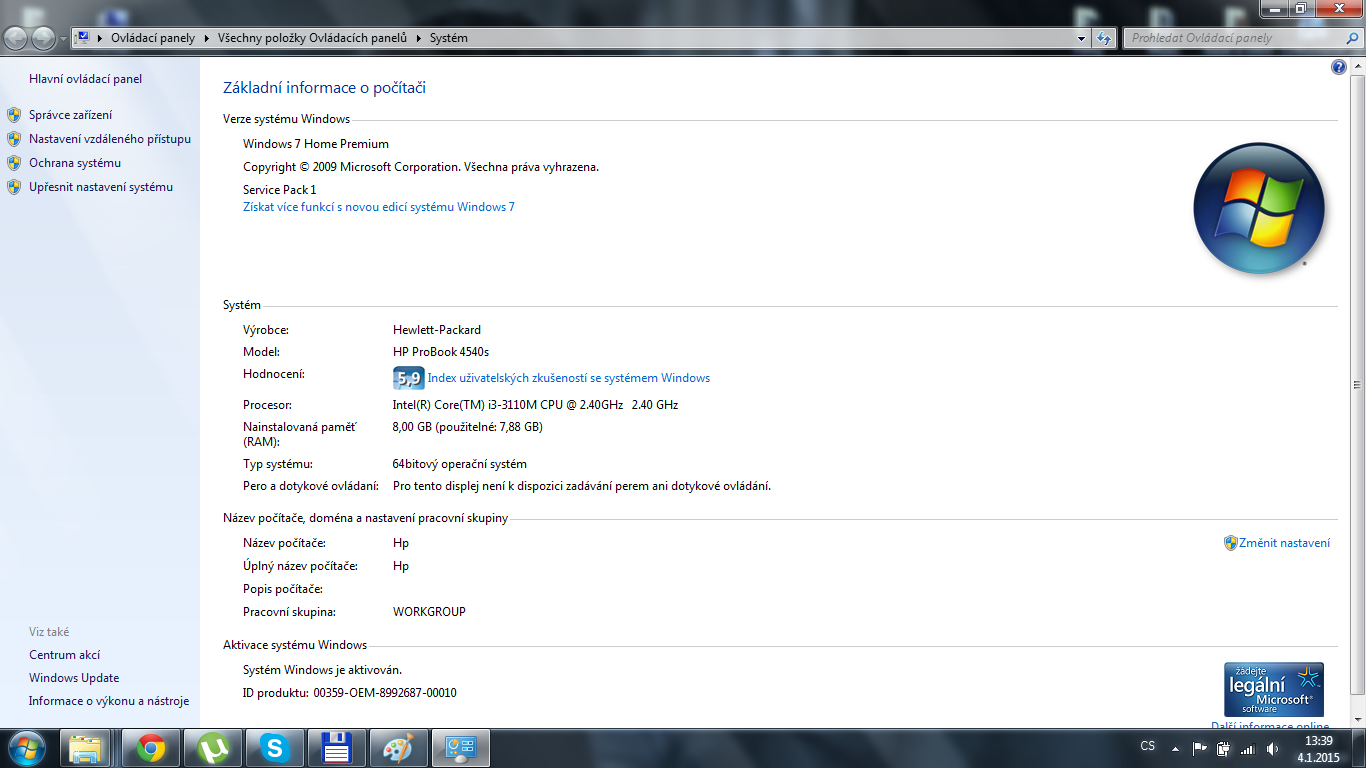Viewport: 1366px width, 768px height.
Task: Click the Show desktop strip right of clock
Action: (1359, 748)
